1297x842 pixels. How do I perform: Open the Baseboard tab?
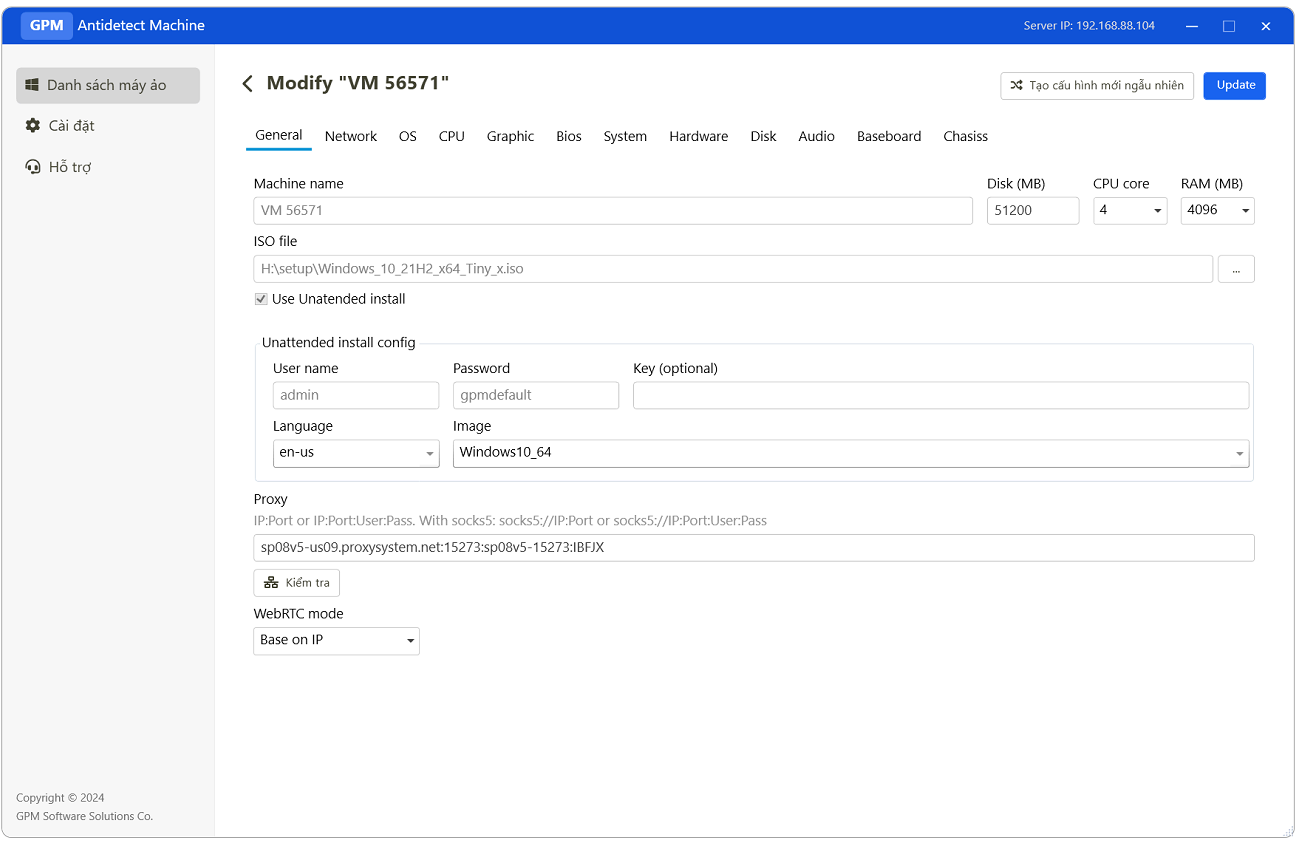coord(888,136)
